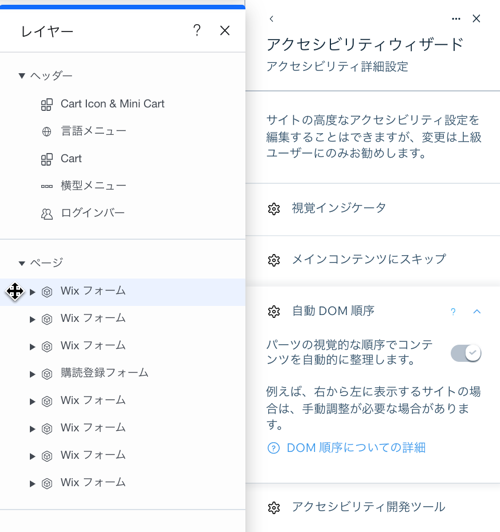Collapse the ページ tree section
500x532 pixels.
pos(22,263)
